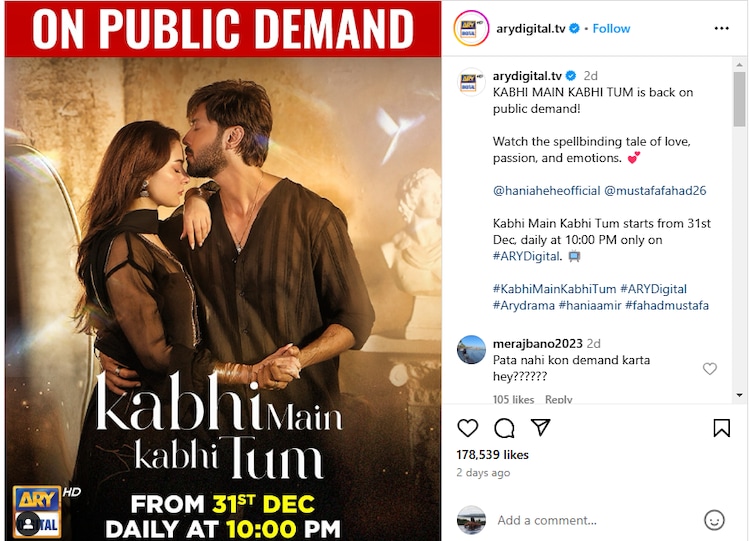View the 178,539 likes list
Viewport: 750px width, 541px height.
[492, 454]
